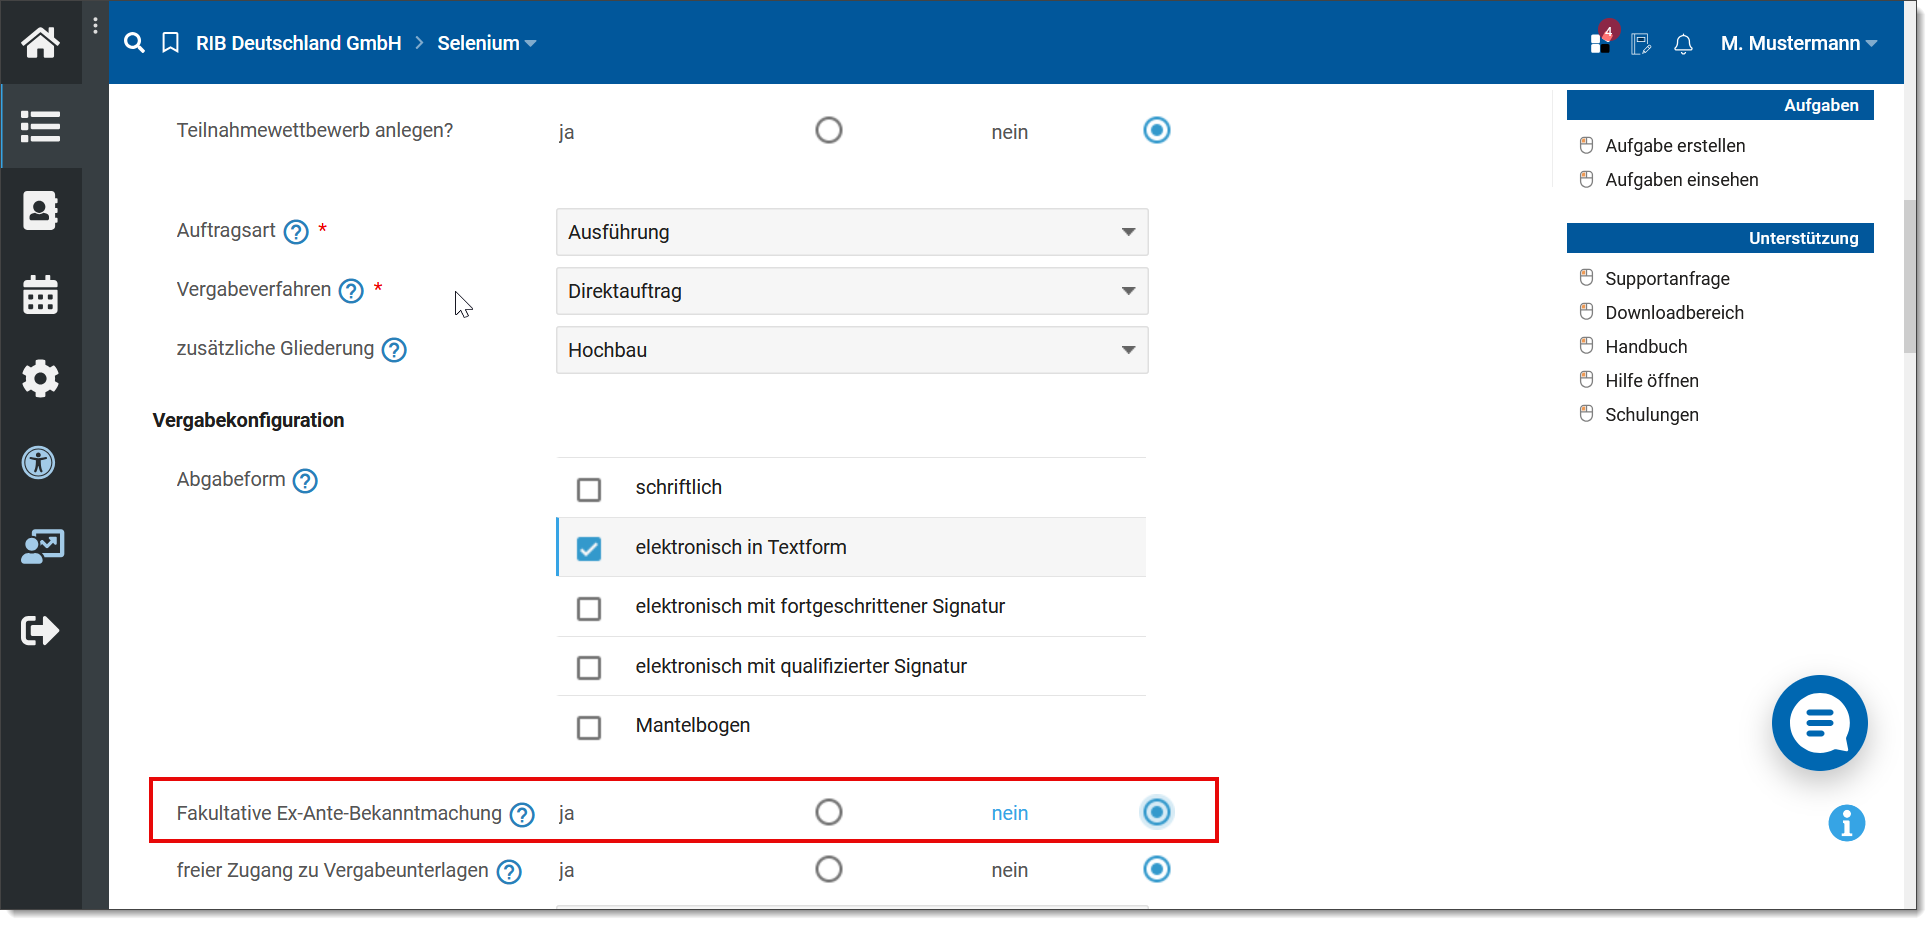The width and height of the screenshot is (1932, 925).
Task: Open the calendar sidebar icon
Action: pos(40,295)
